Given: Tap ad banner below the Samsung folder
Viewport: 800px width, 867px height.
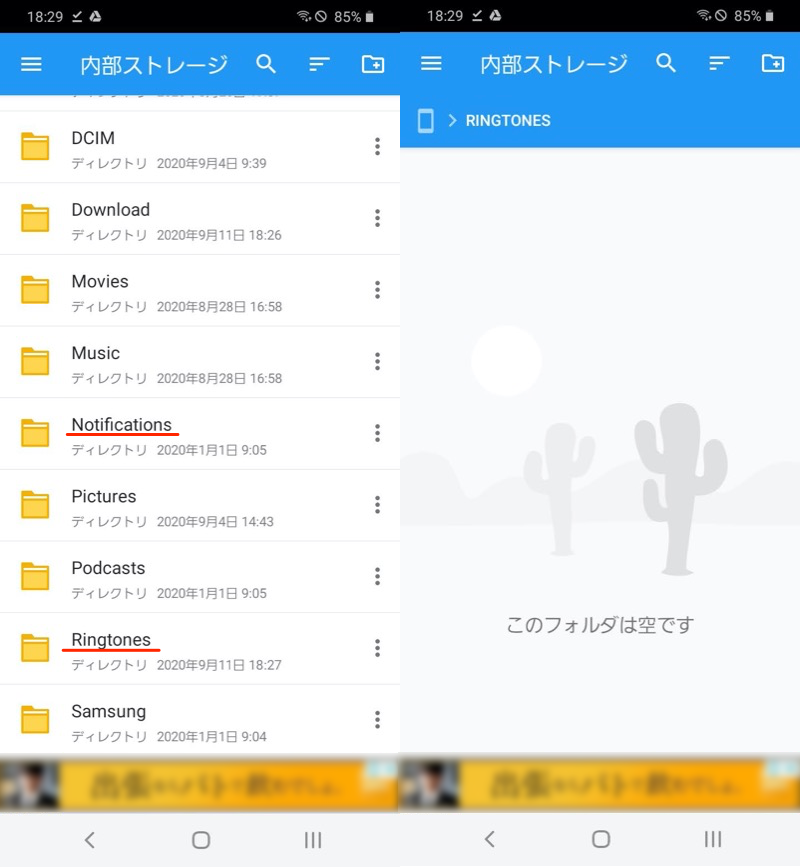Looking at the screenshot, I should pyautogui.click(x=200, y=784).
